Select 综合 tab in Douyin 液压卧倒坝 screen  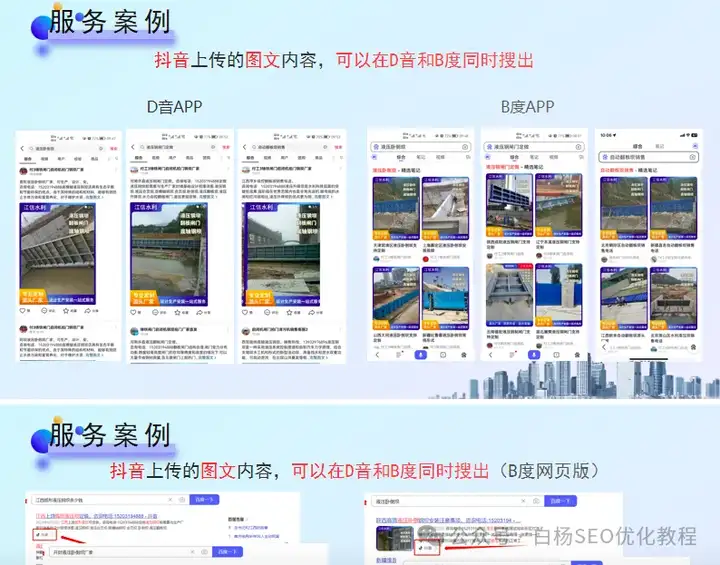click(28, 158)
